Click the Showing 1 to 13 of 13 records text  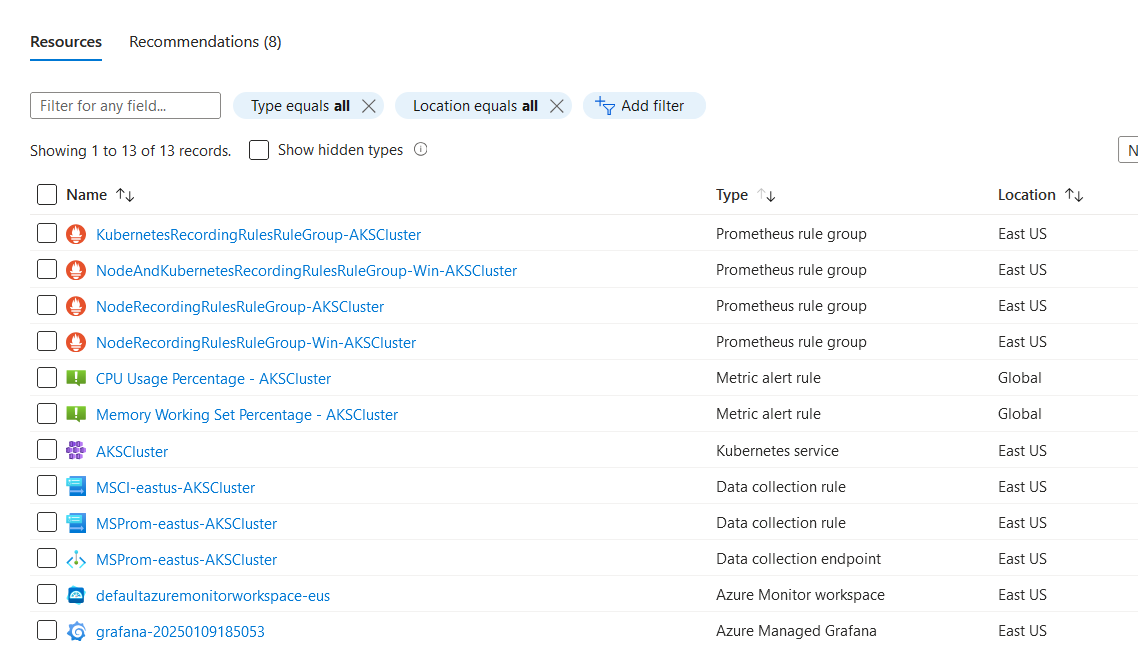tap(131, 150)
